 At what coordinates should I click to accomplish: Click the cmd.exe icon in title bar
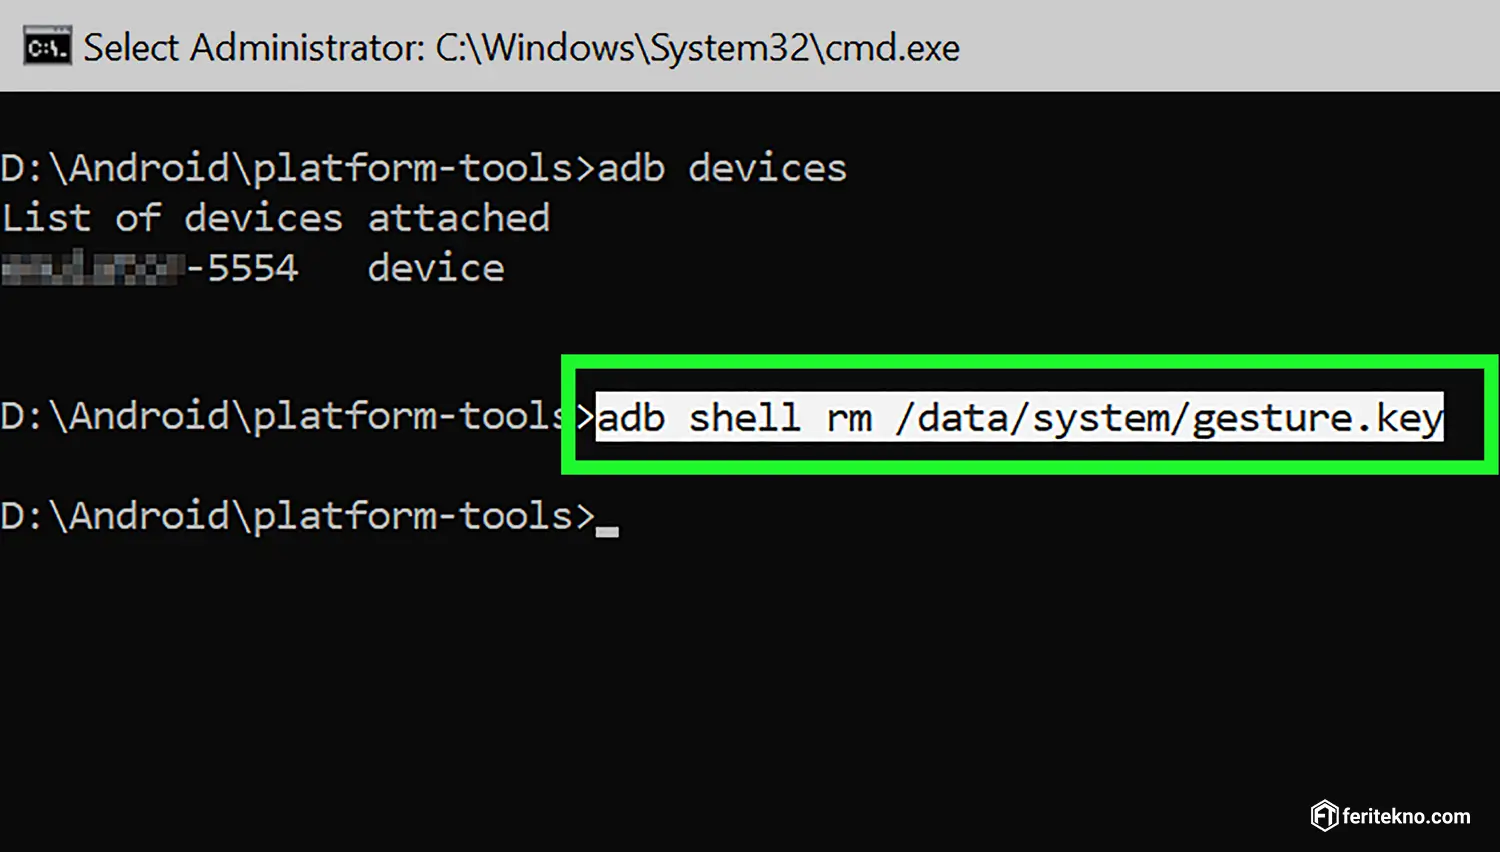(x=47, y=47)
